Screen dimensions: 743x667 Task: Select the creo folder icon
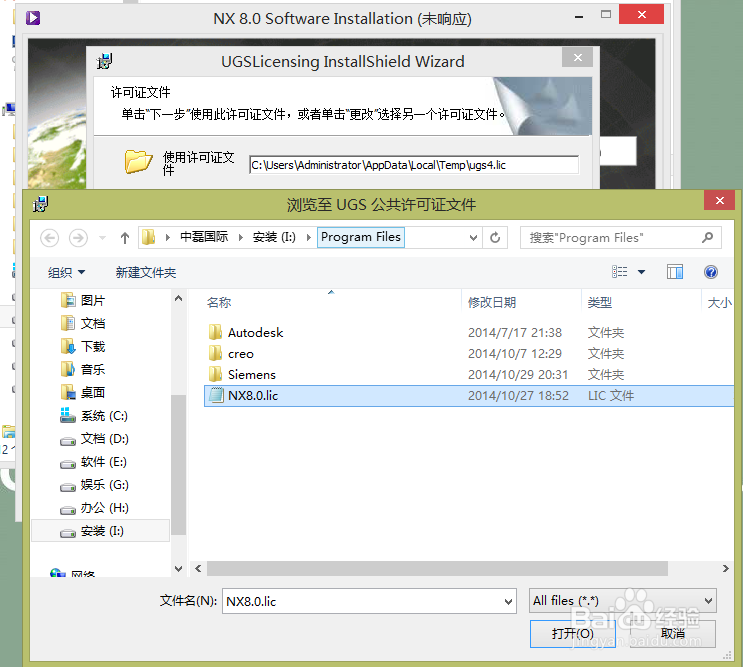tap(215, 353)
